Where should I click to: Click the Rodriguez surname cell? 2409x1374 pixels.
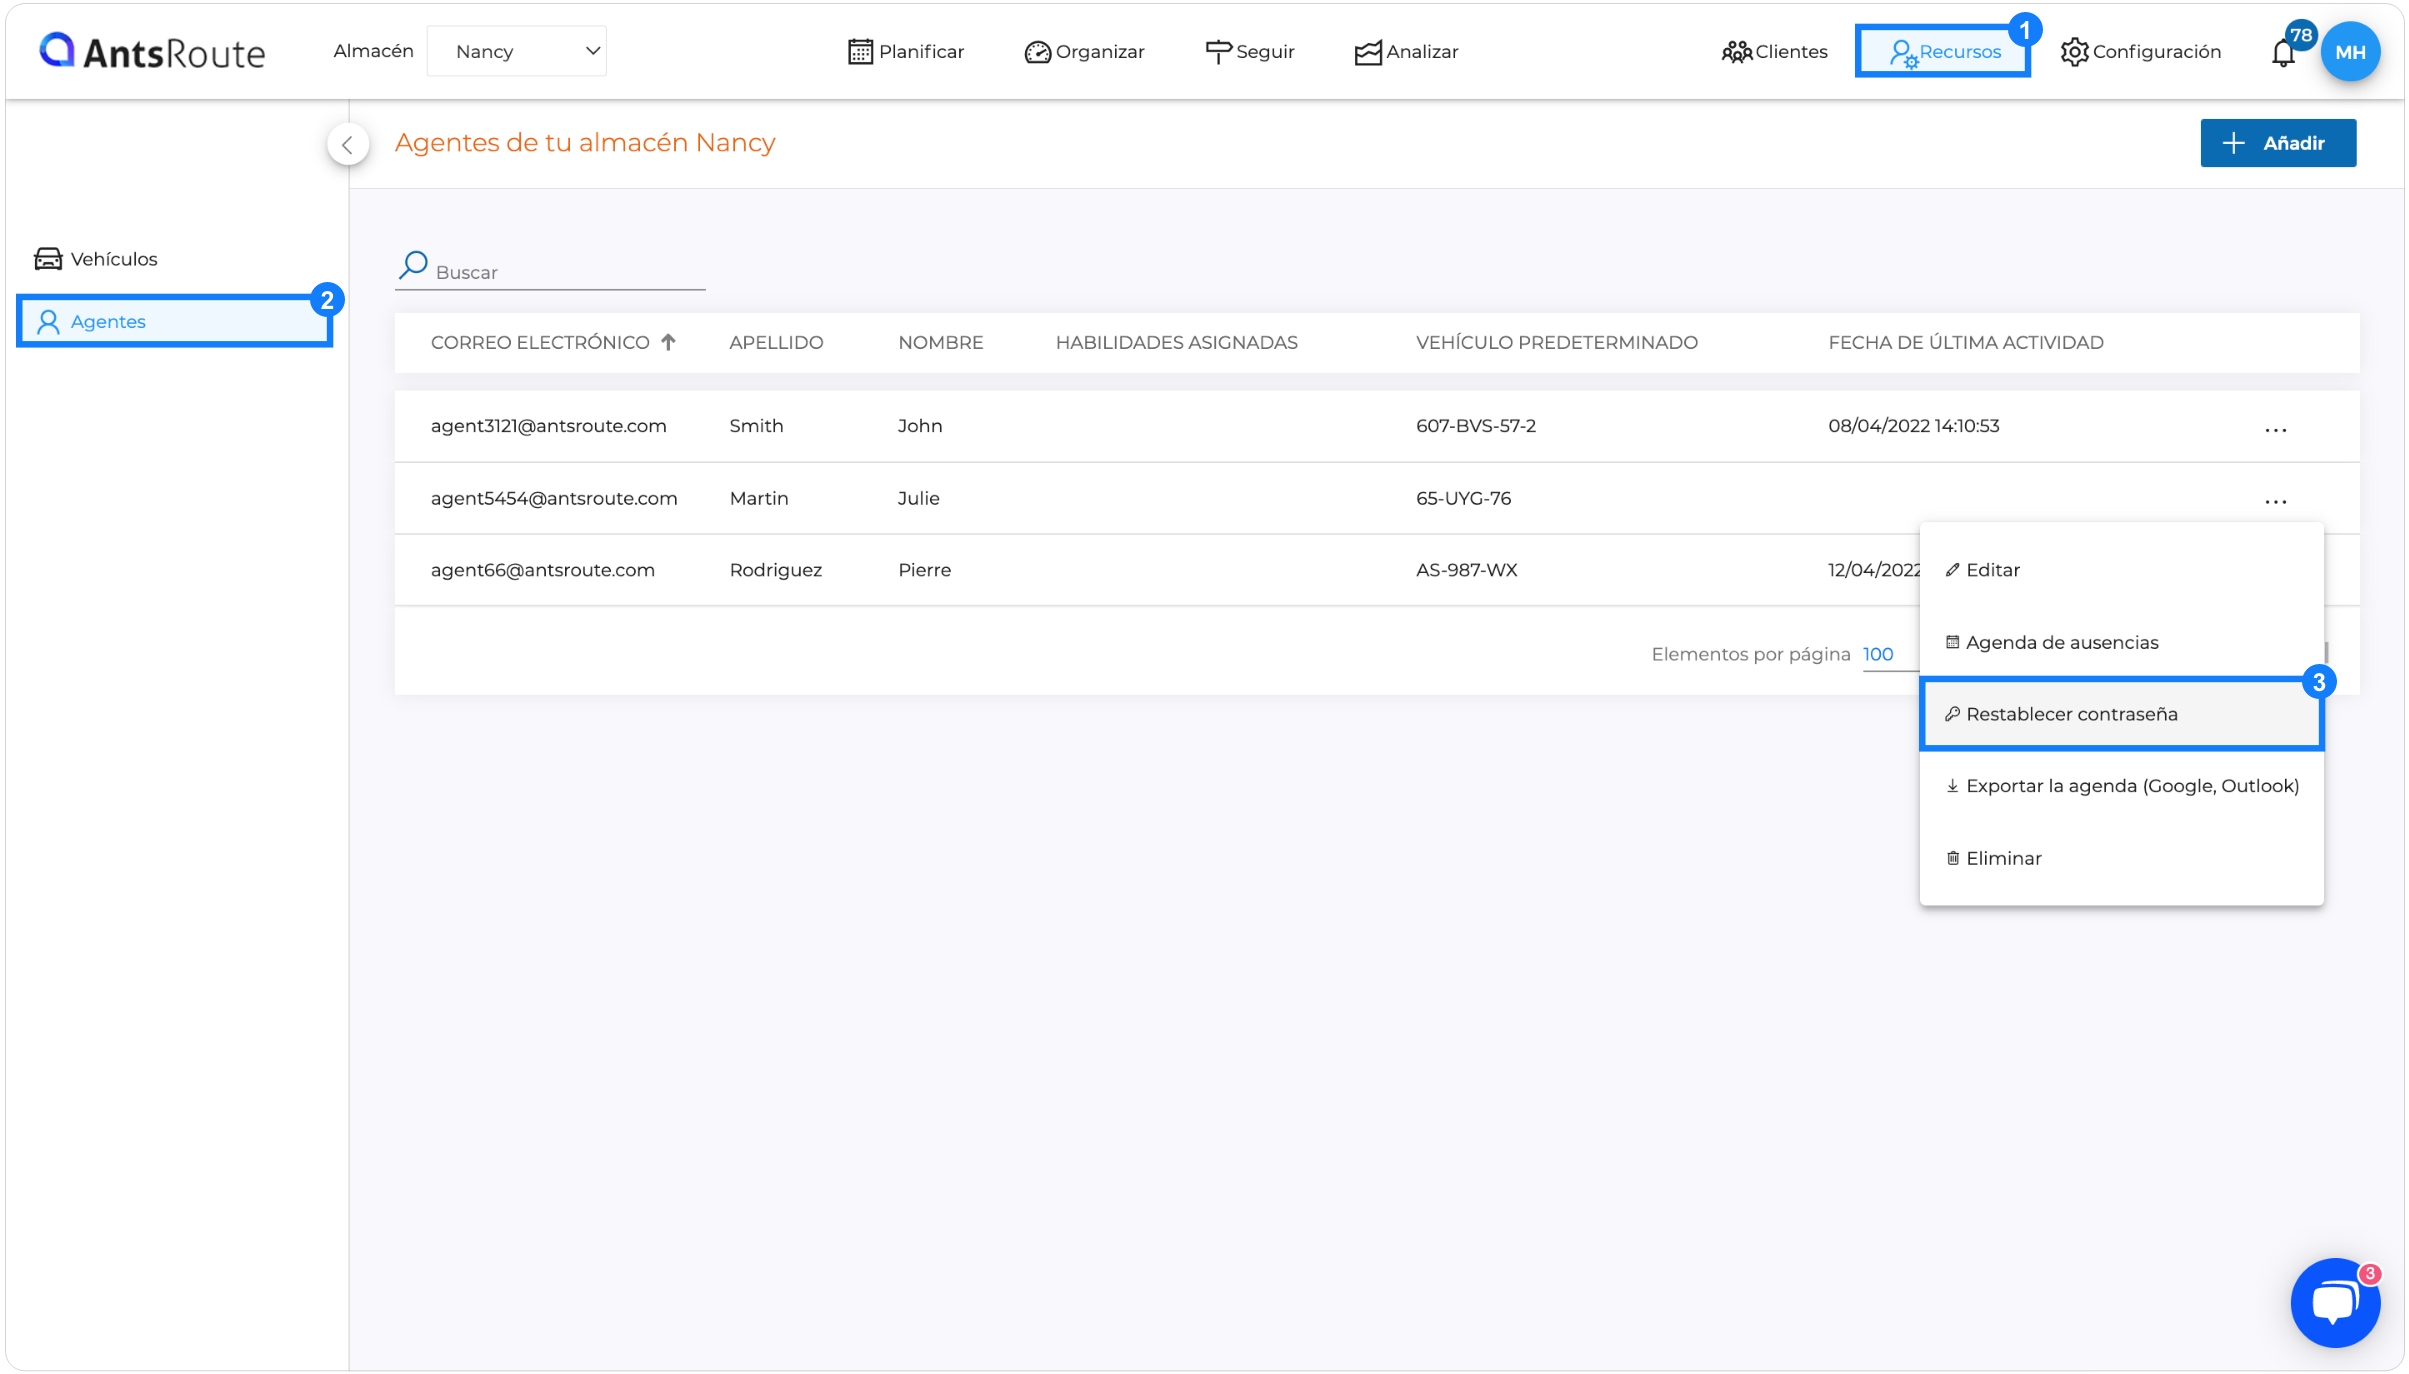point(775,569)
